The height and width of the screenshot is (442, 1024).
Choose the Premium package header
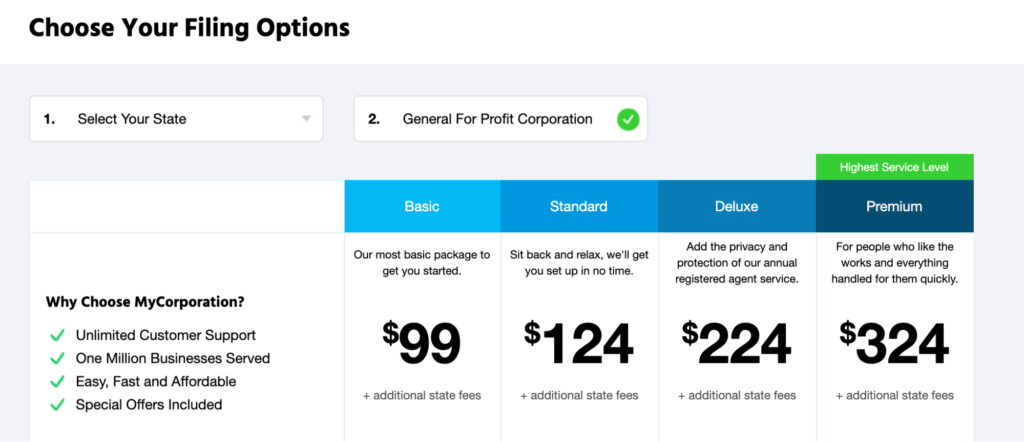pyautogui.click(x=895, y=206)
